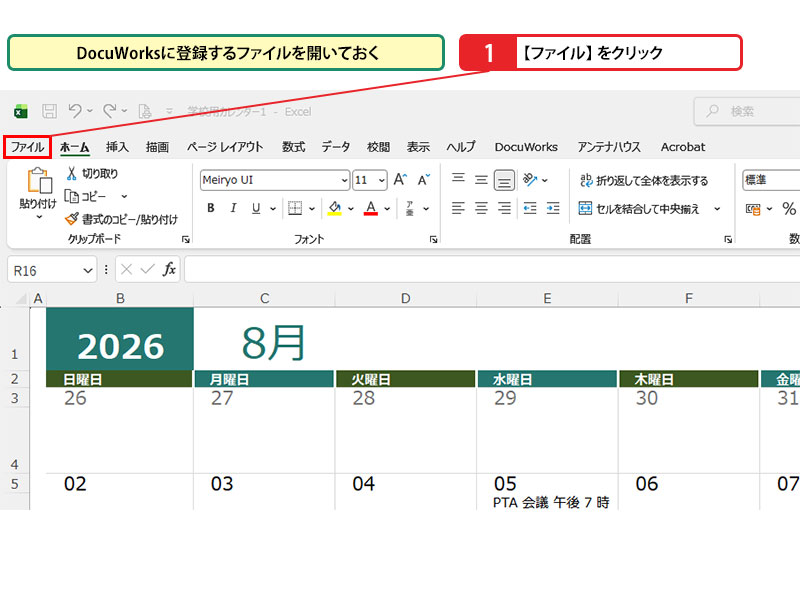Align text to middle
Screen dimensions: 800x600
(x=481, y=180)
